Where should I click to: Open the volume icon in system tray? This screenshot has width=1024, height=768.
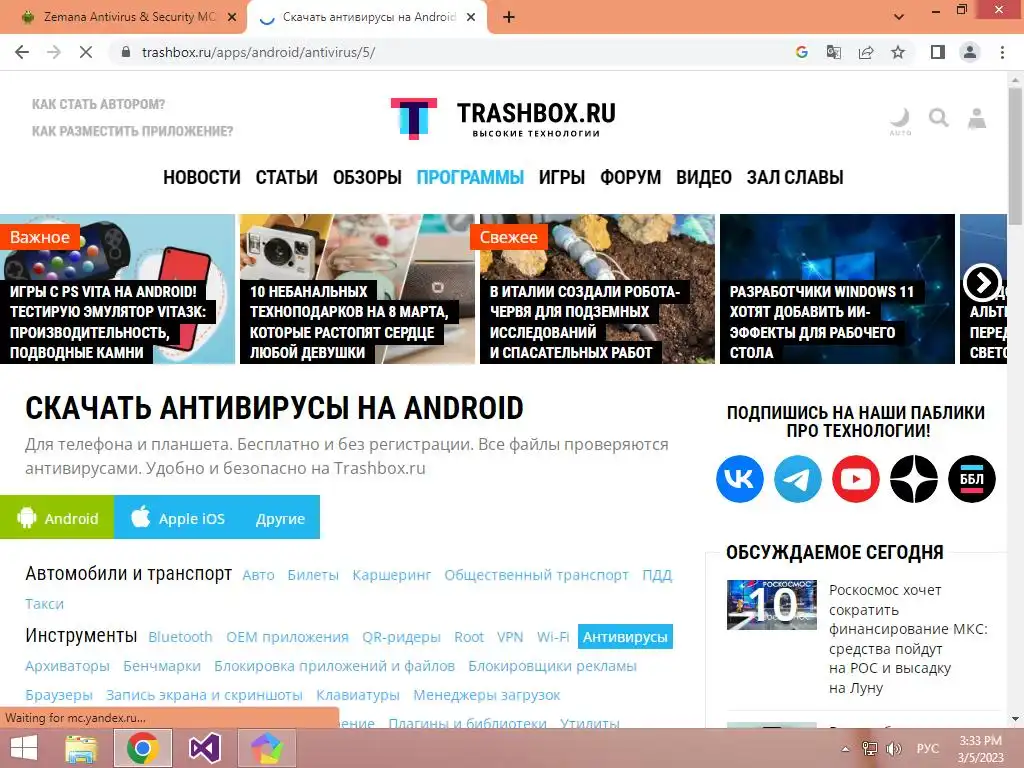pos(894,749)
